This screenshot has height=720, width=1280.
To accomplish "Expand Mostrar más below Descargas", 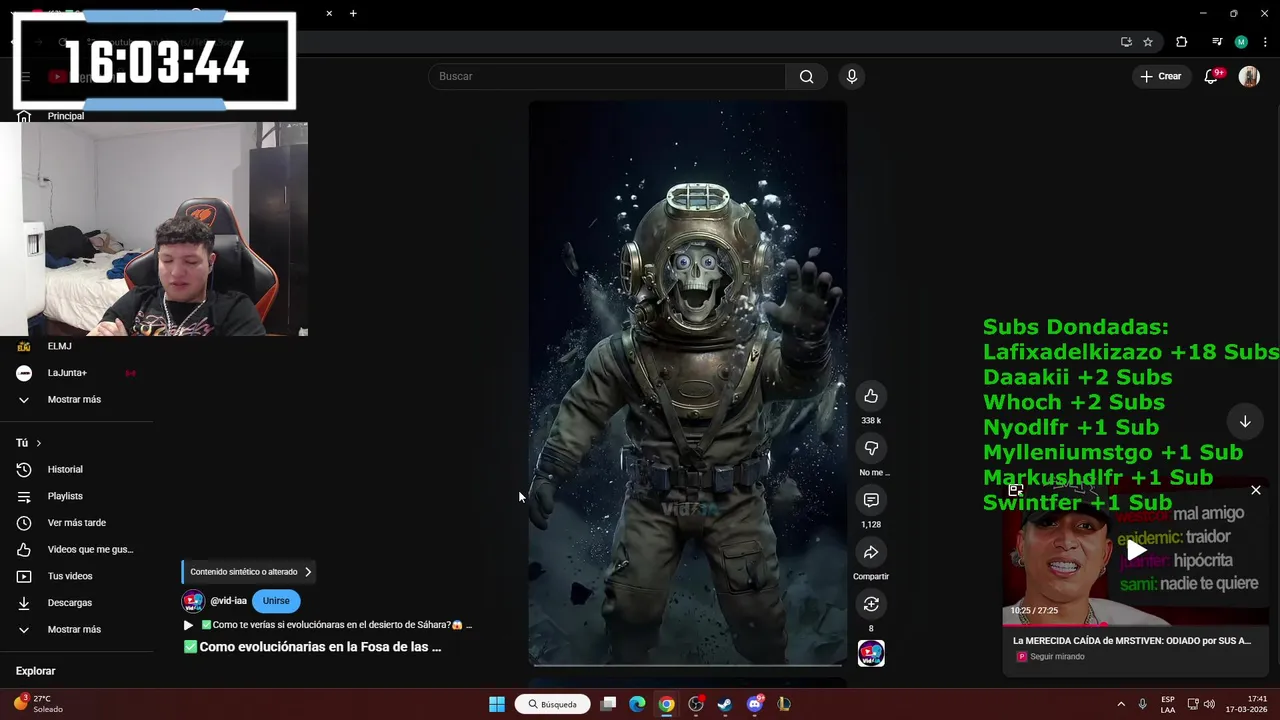I will click(x=76, y=629).
